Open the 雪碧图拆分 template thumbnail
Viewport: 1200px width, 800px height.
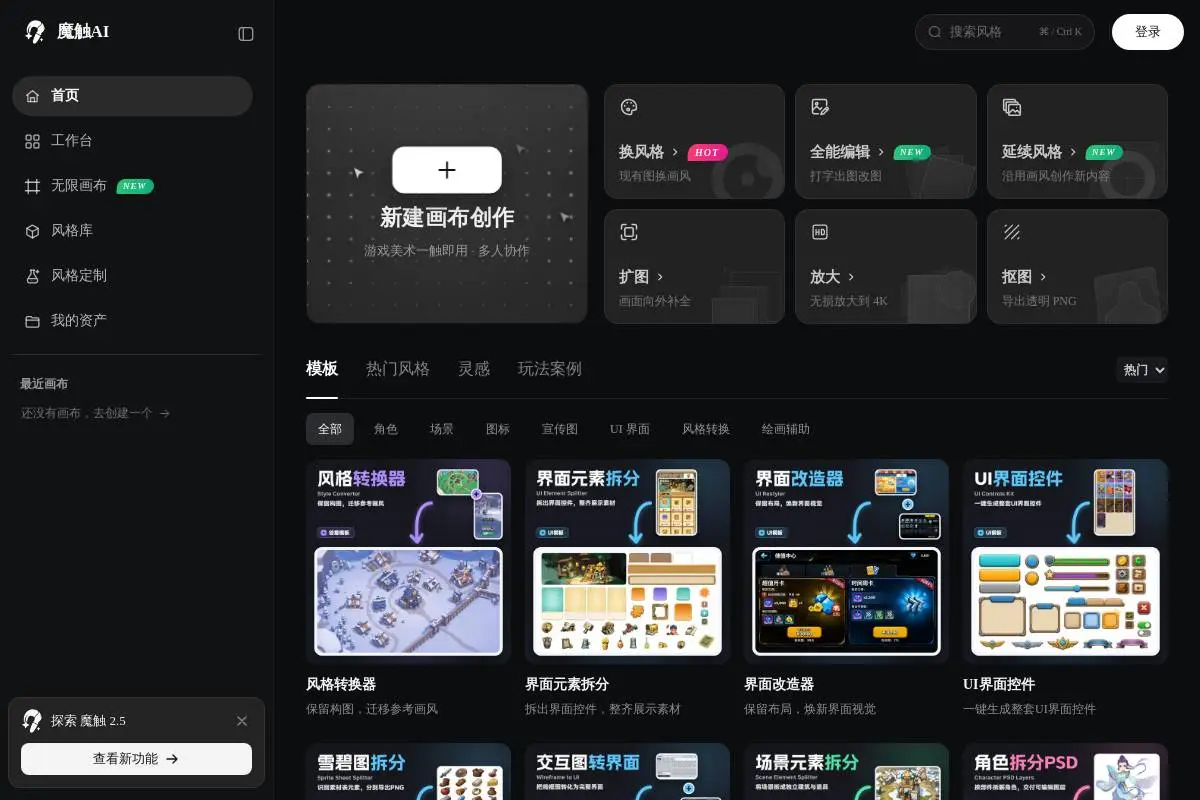point(408,771)
